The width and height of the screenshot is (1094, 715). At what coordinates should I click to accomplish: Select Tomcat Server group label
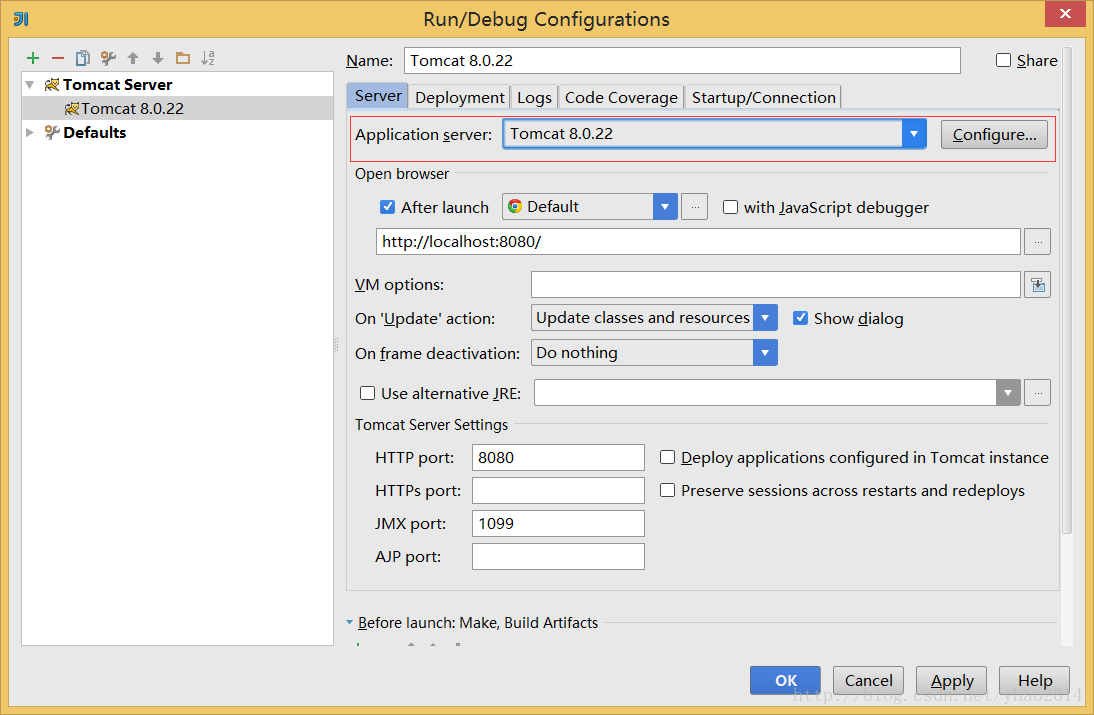(x=117, y=84)
